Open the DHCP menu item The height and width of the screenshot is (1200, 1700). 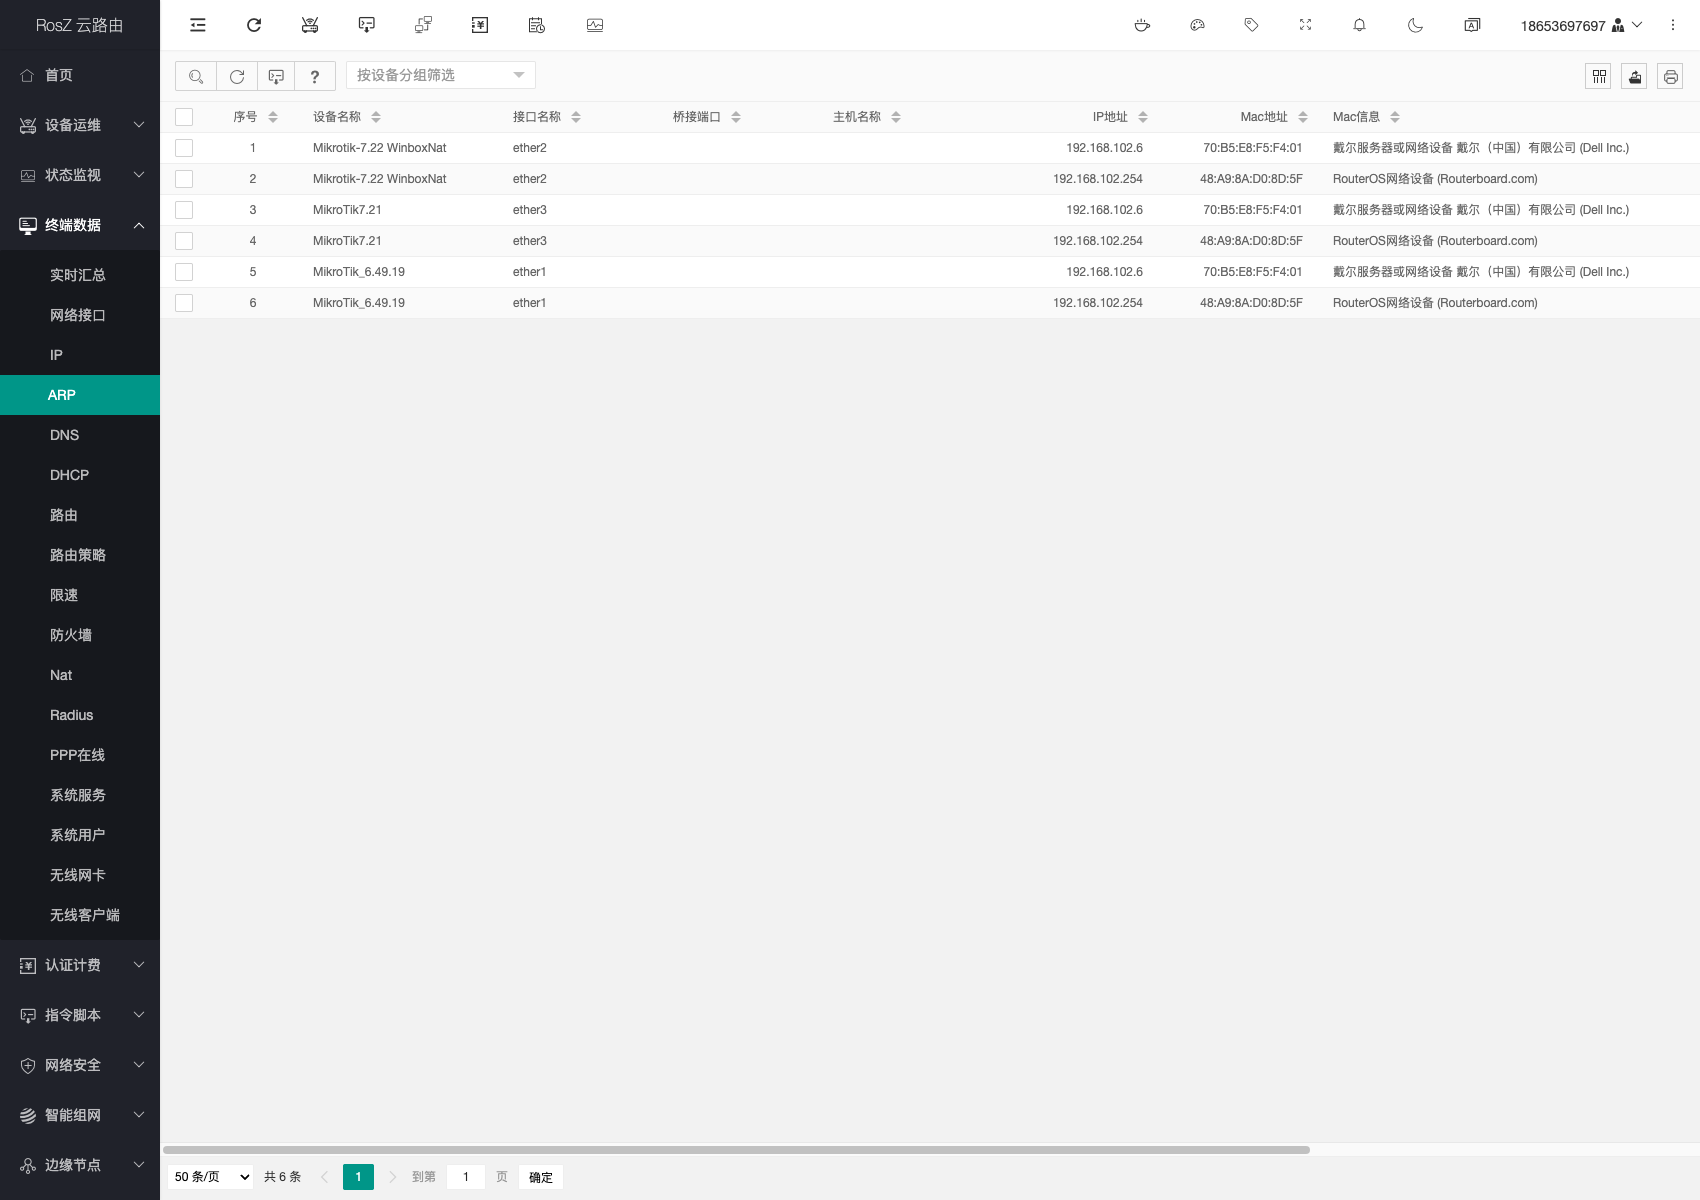tap(69, 475)
